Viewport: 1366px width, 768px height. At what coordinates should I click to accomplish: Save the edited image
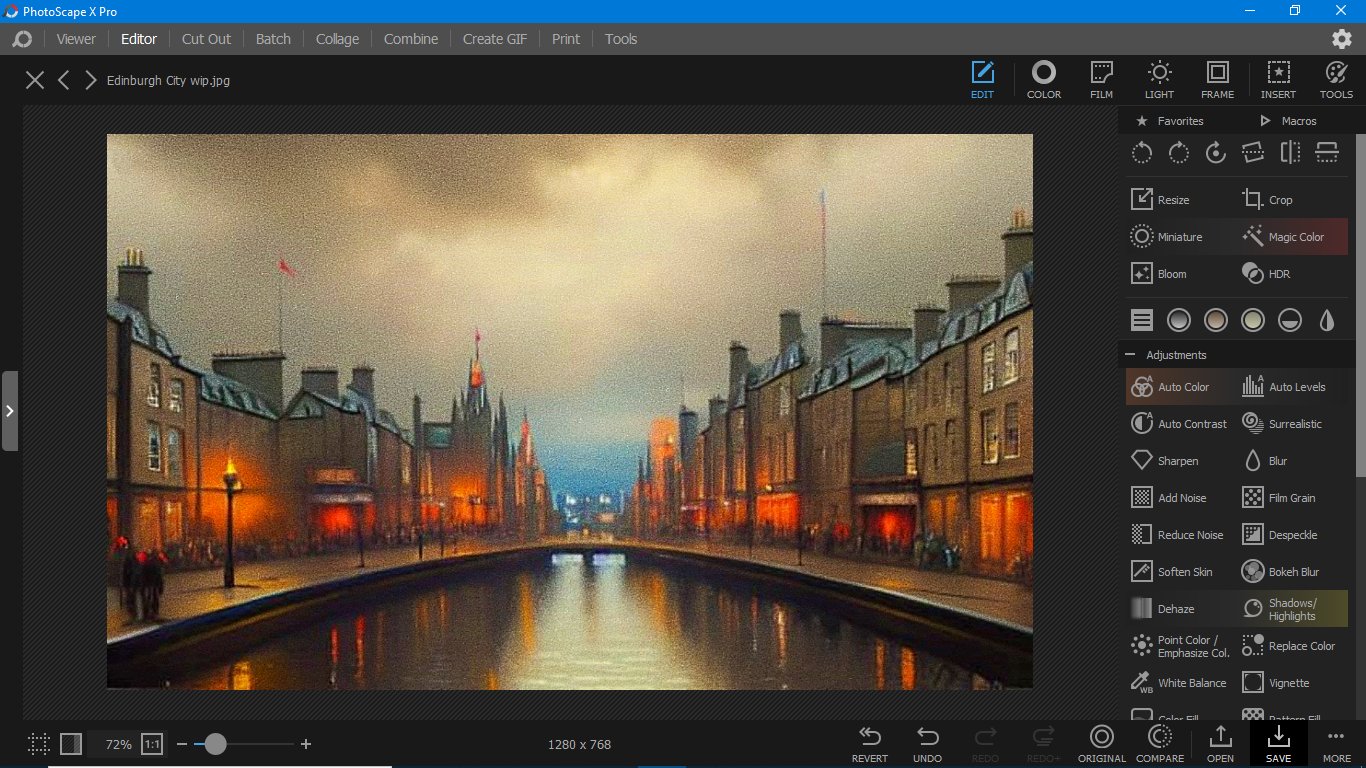pyautogui.click(x=1278, y=744)
